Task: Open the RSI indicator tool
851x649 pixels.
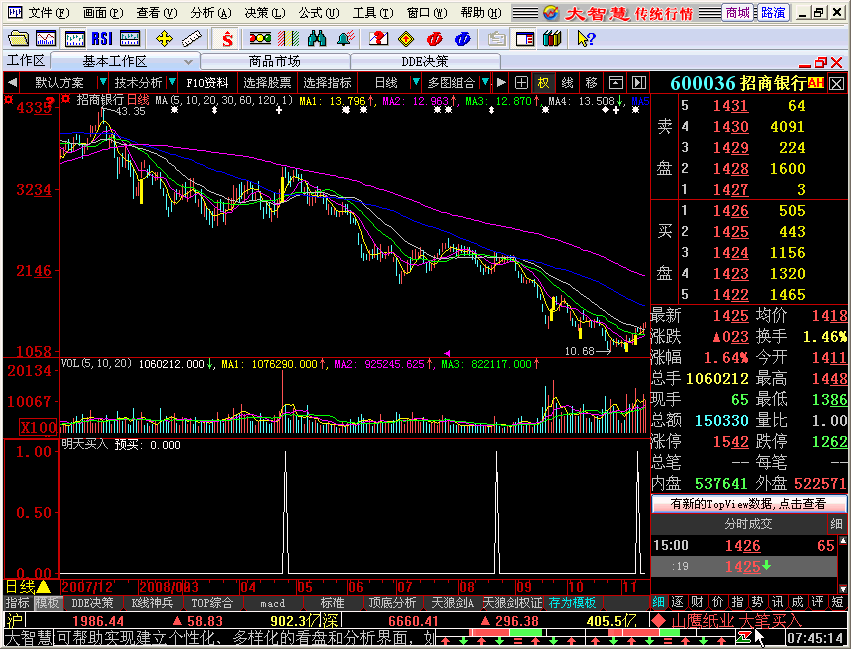Action: pos(102,39)
